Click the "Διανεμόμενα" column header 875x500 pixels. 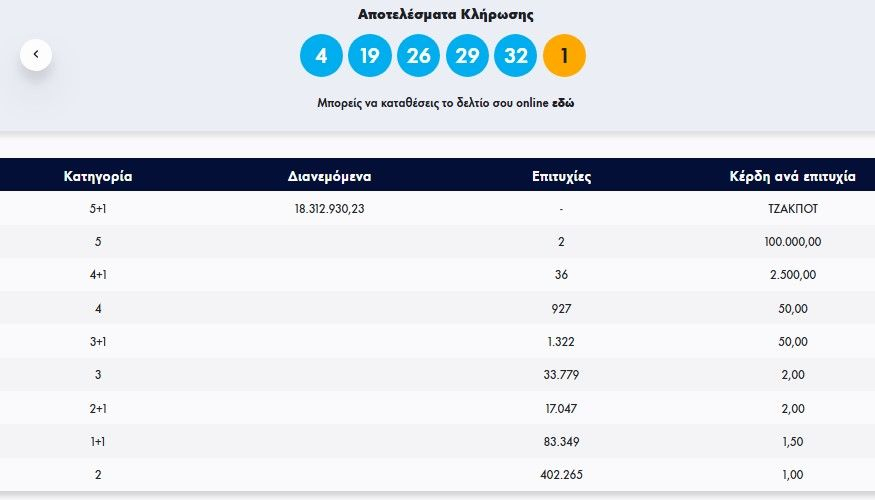pos(329,176)
